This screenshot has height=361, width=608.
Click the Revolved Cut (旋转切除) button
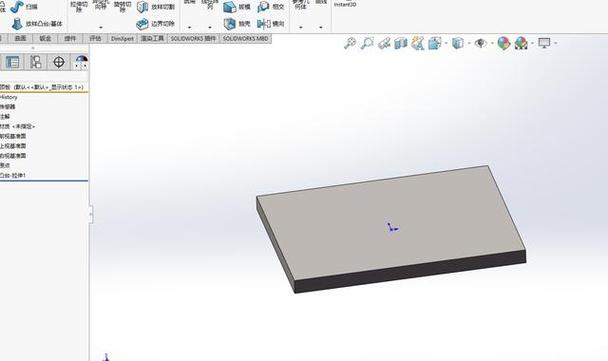pos(123,6)
